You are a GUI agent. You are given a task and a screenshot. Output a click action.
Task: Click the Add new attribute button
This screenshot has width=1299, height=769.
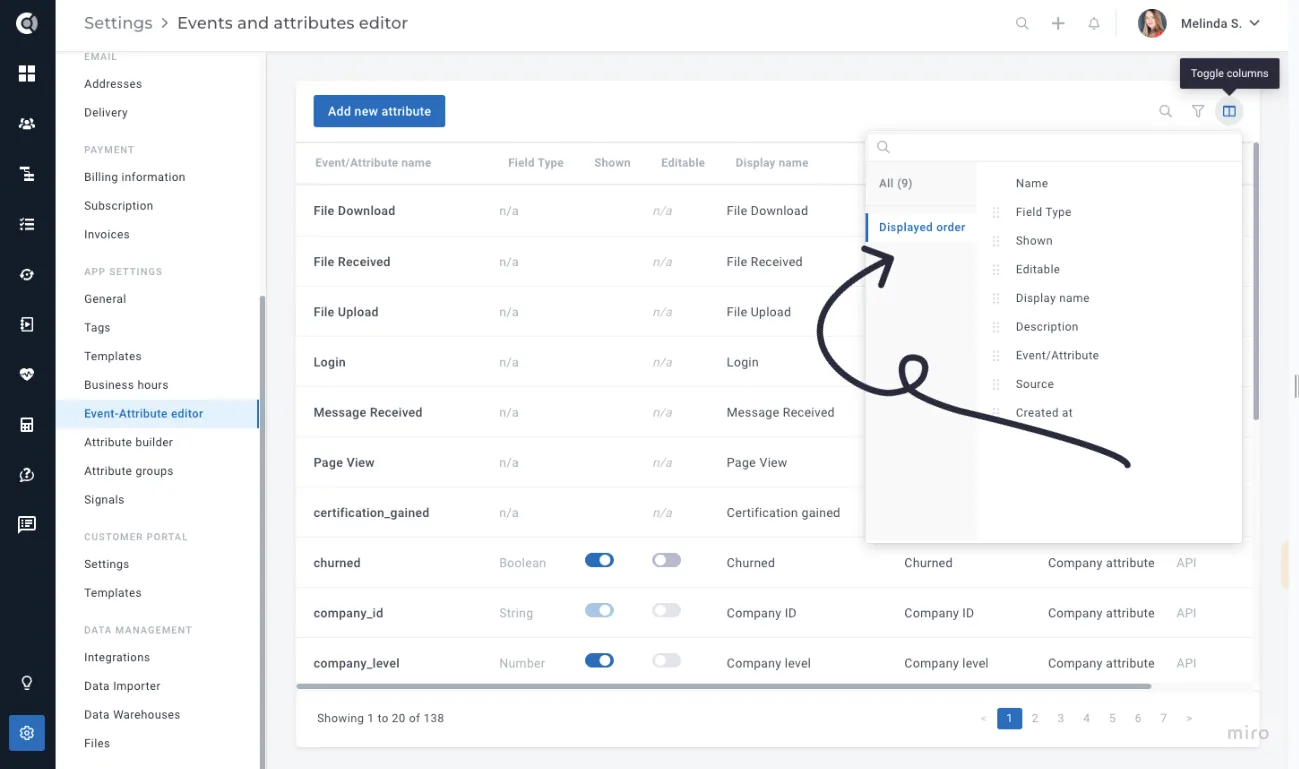point(379,111)
